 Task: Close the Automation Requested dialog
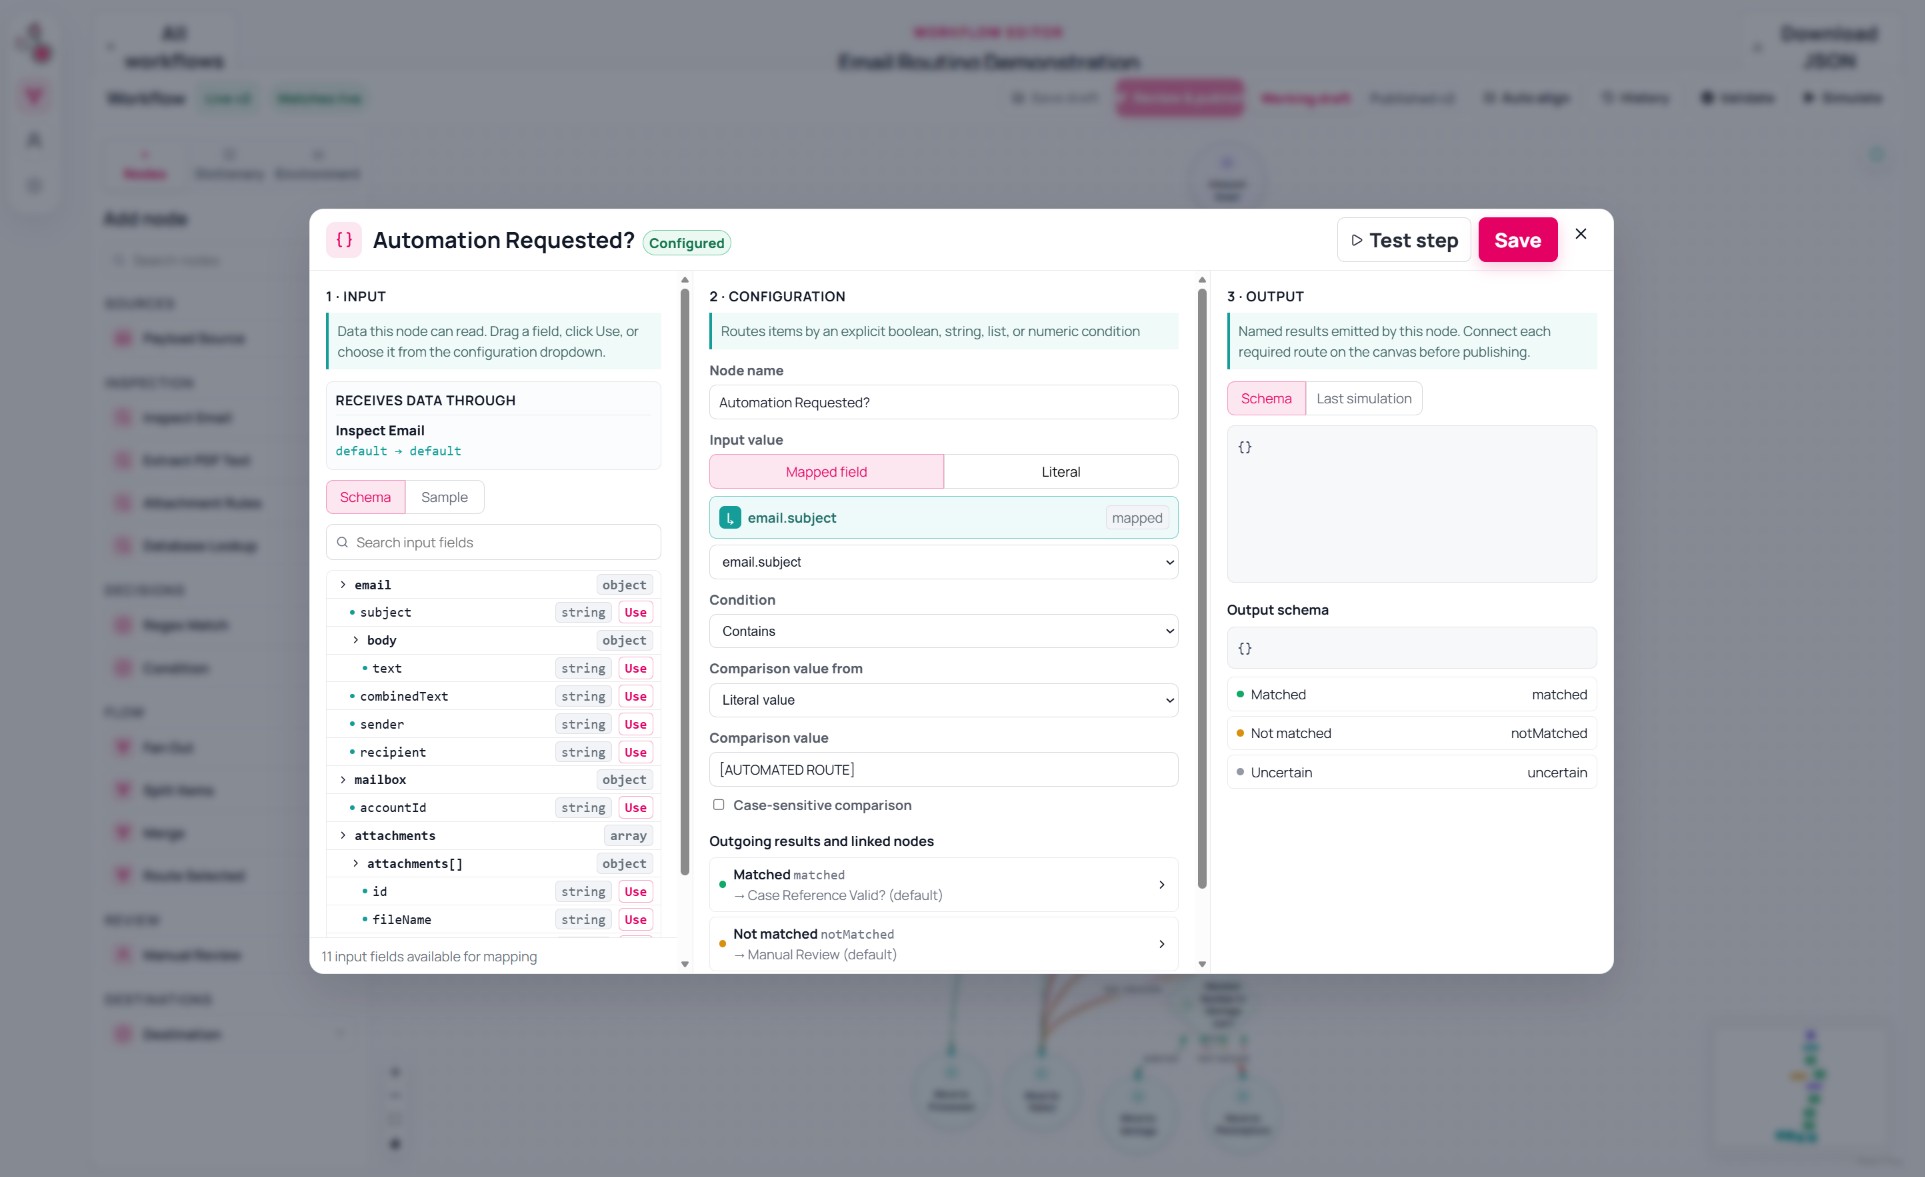click(1581, 234)
